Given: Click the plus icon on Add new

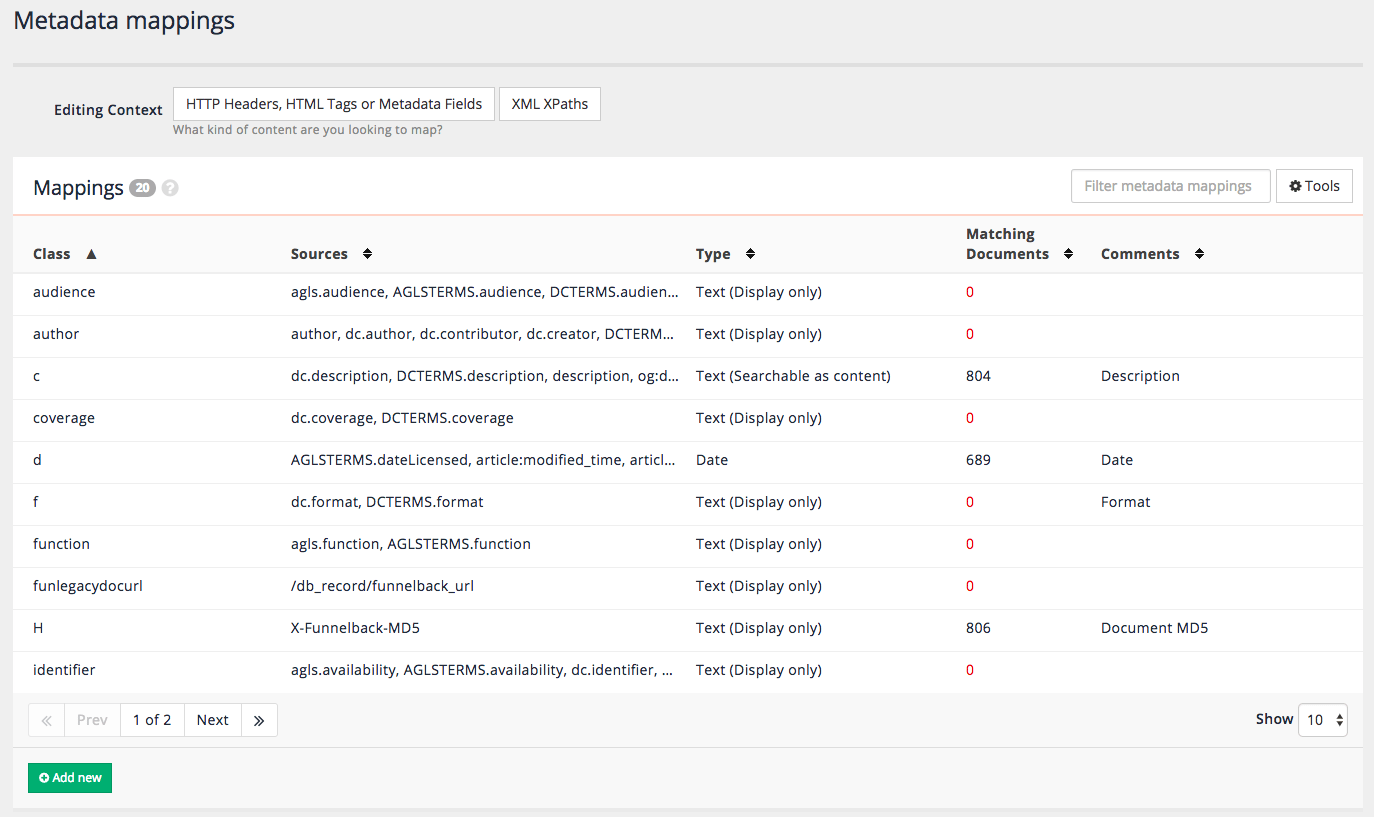Looking at the screenshot, I should (x=43, y=777).
